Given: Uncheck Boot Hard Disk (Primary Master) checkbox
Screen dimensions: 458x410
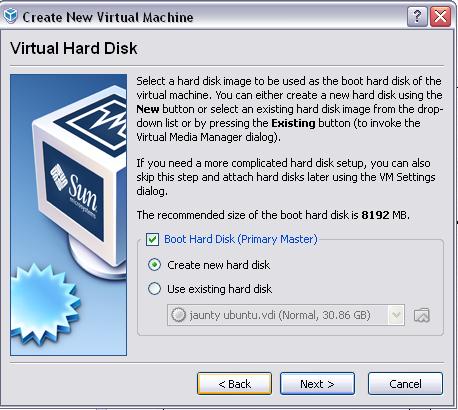Looking at the screenshot, I should [152, 239].
